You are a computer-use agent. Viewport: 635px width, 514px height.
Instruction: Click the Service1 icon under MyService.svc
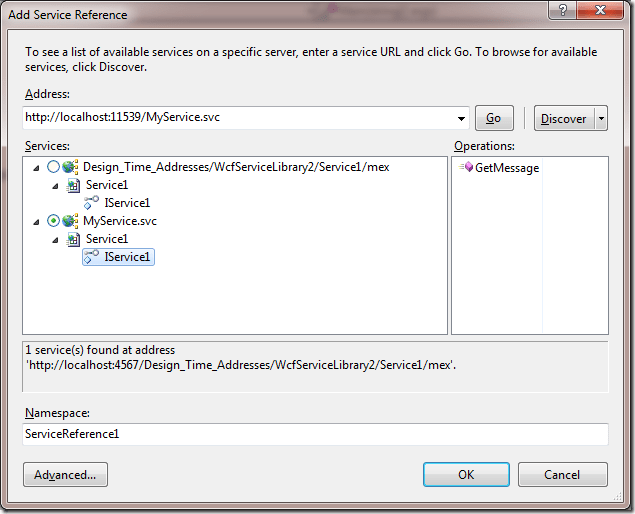(73, 239)
